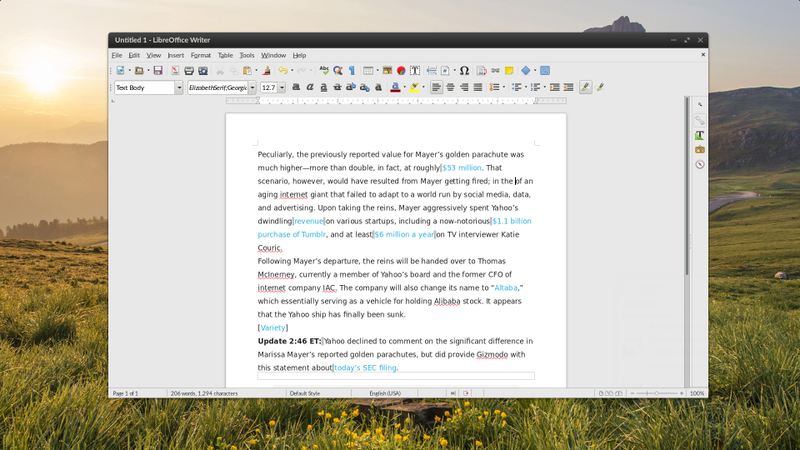This screenshot has height=450, width=800.
Task: Set Align Left paragraph alignment
Action: coord(436,87)
